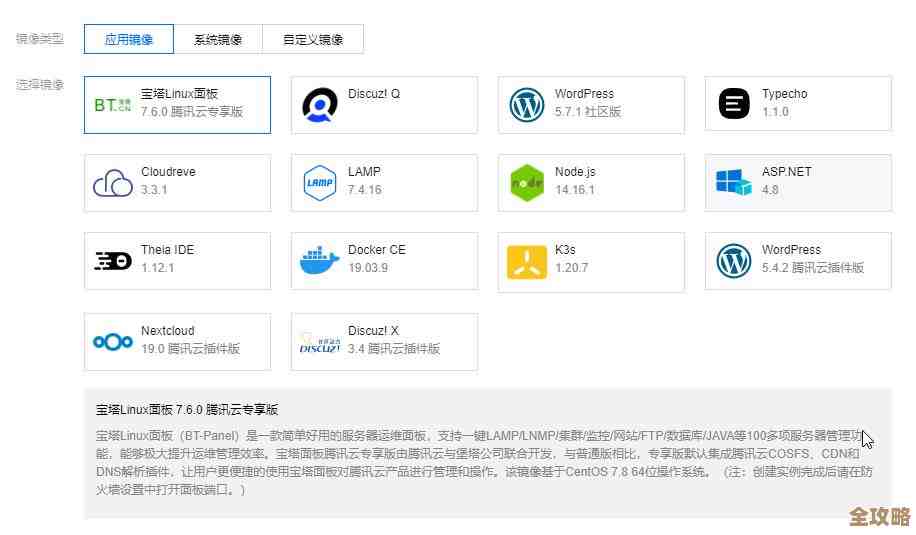Click the Docker CE 19.03.9 version text
Viewport: 916px width, 535px height.
(x=368, y=268)
